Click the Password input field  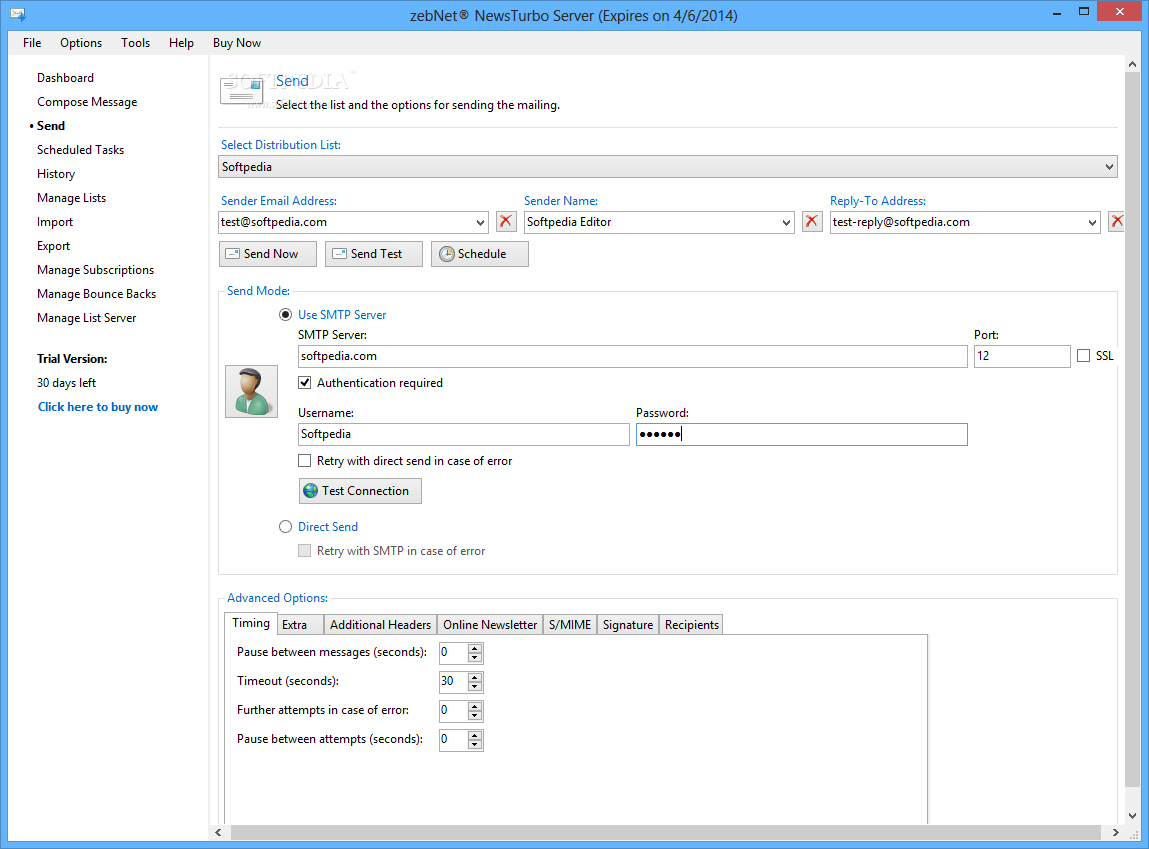click(x=802, y=434)
